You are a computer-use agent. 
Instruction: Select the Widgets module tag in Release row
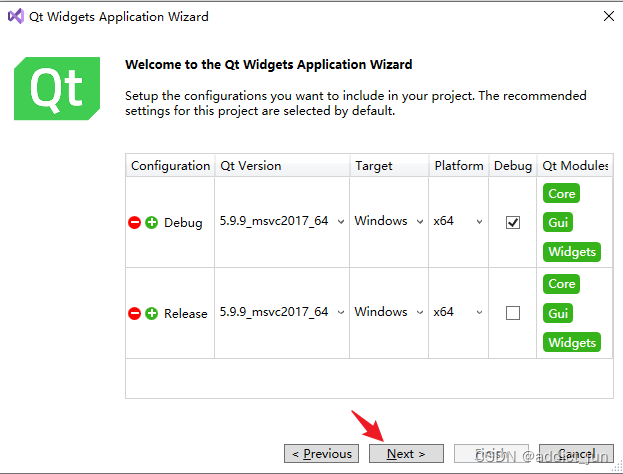coord(572,342)
